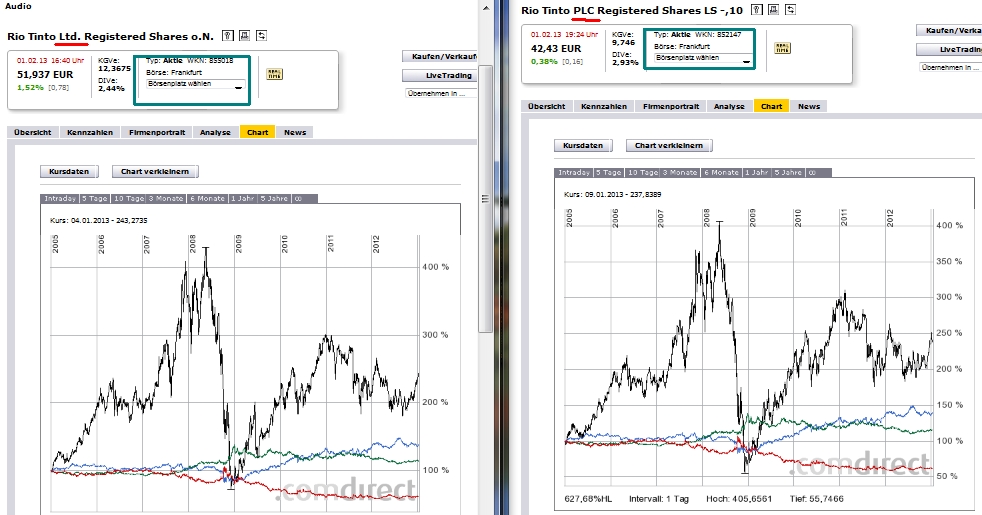Open help icon beside Rio Tinto PLC title

tap(757, 9)
